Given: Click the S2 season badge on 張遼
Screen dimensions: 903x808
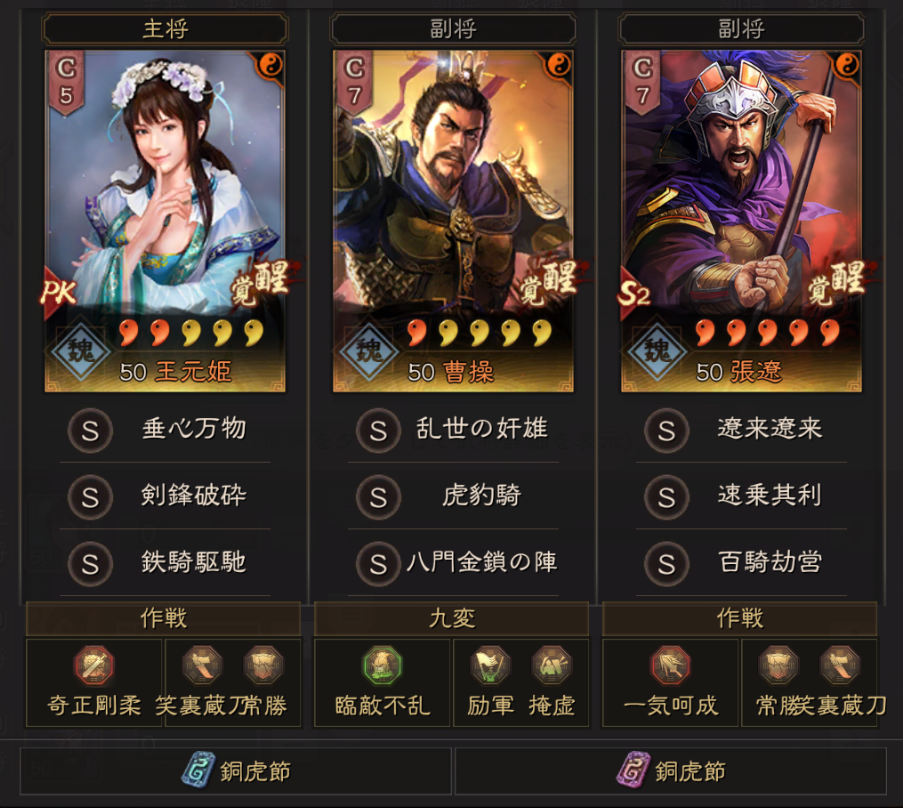Looking at the screenshot, I should click(634, 294).
